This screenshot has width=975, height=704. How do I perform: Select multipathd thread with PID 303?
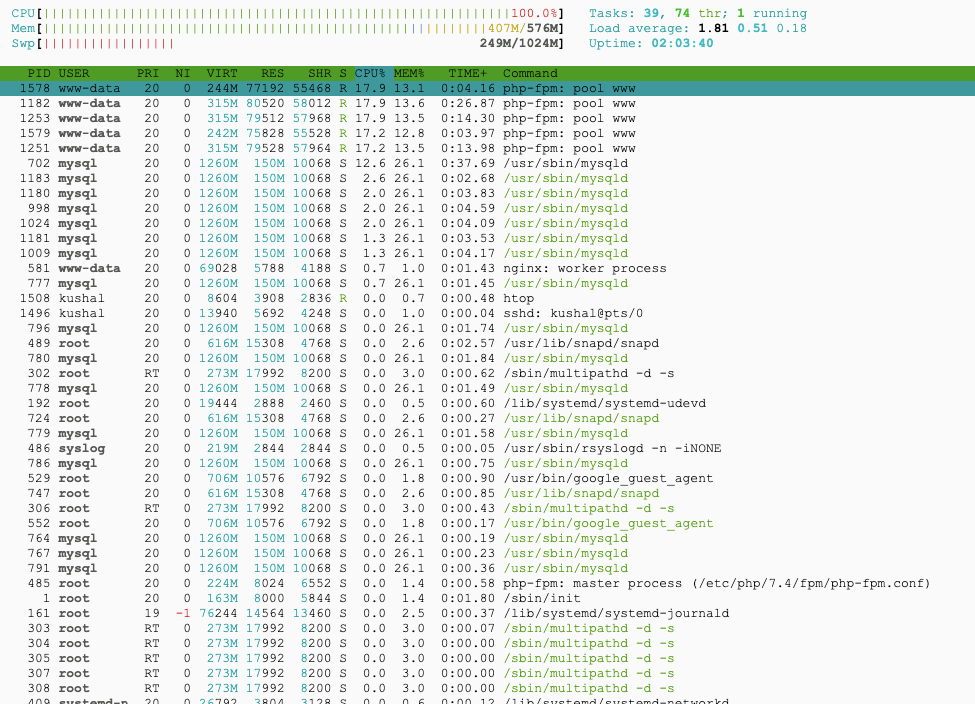[488, 628]
